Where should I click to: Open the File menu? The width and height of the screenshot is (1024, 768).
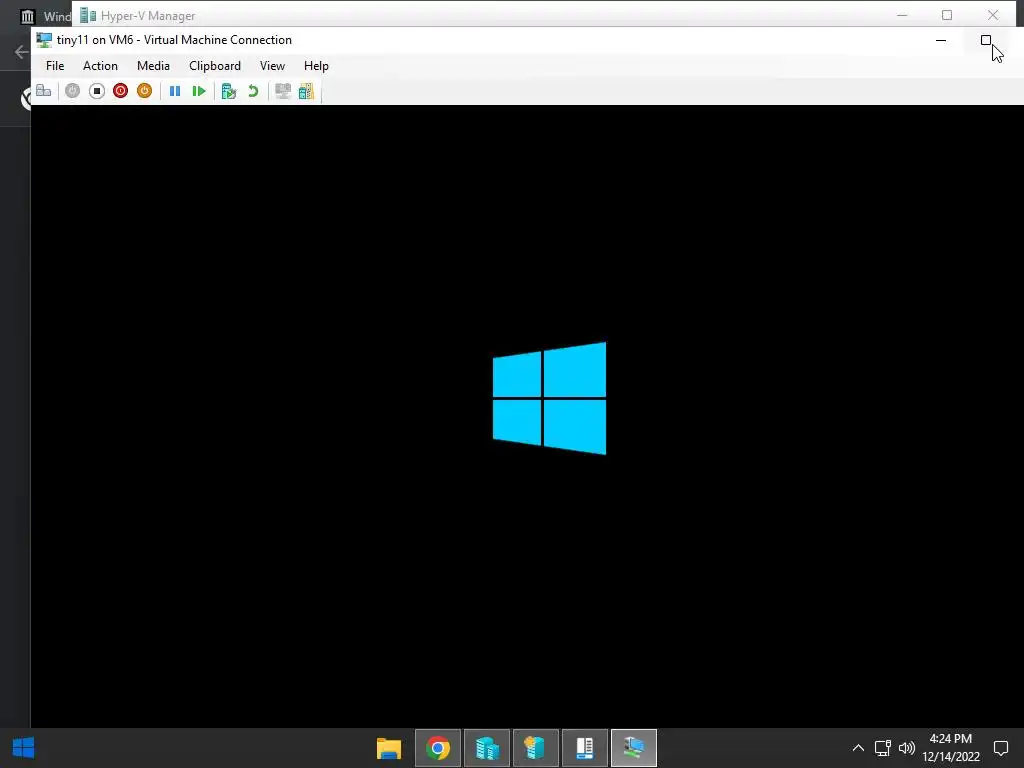(x=55, y=66)
